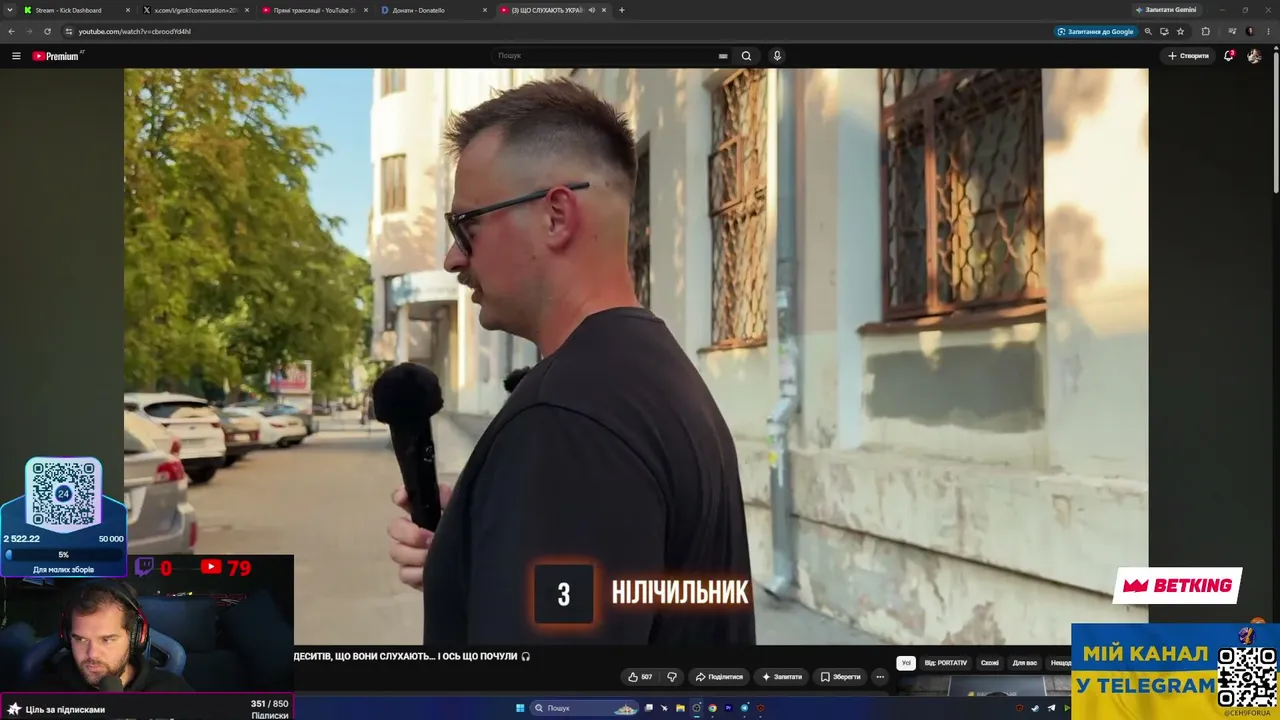This screenshot has width=1280, height=720.
Task: Open the YouTube account avatar menu
Action: coord(1254,56)
